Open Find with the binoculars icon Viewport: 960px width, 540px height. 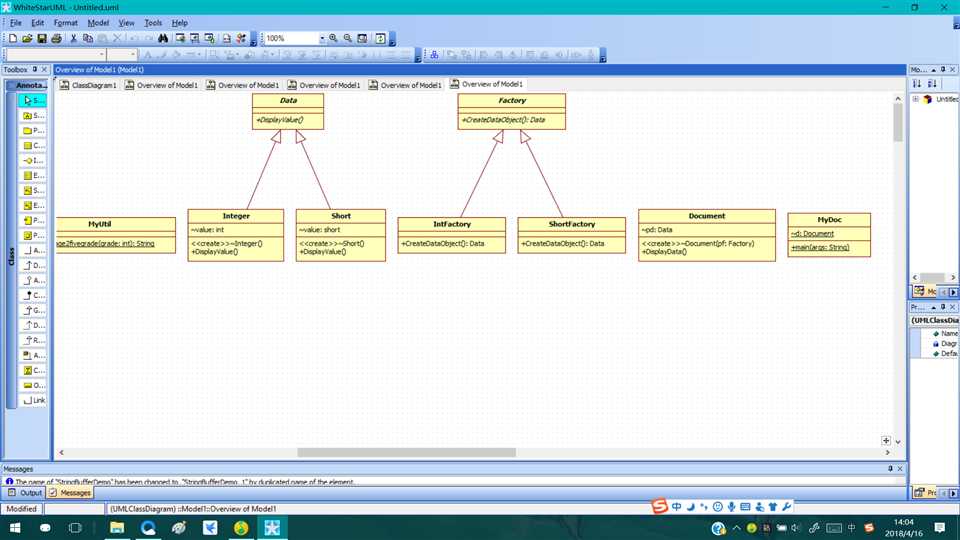[x=163, y=39]
